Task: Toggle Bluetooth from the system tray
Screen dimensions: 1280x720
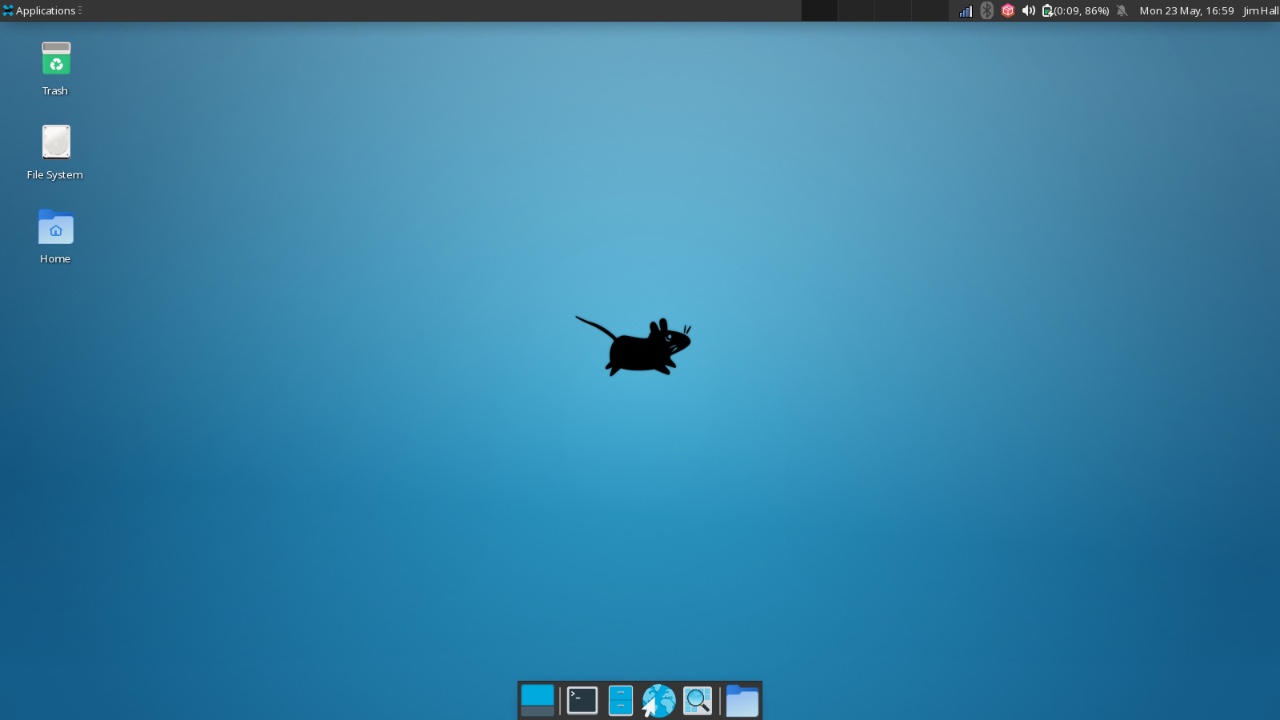Action: (x=986, y=10)
